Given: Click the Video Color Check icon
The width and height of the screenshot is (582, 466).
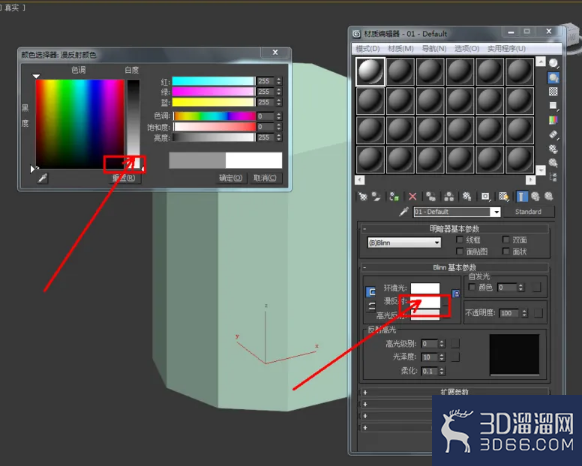Looking at the screenshot, I should point(553,120).
